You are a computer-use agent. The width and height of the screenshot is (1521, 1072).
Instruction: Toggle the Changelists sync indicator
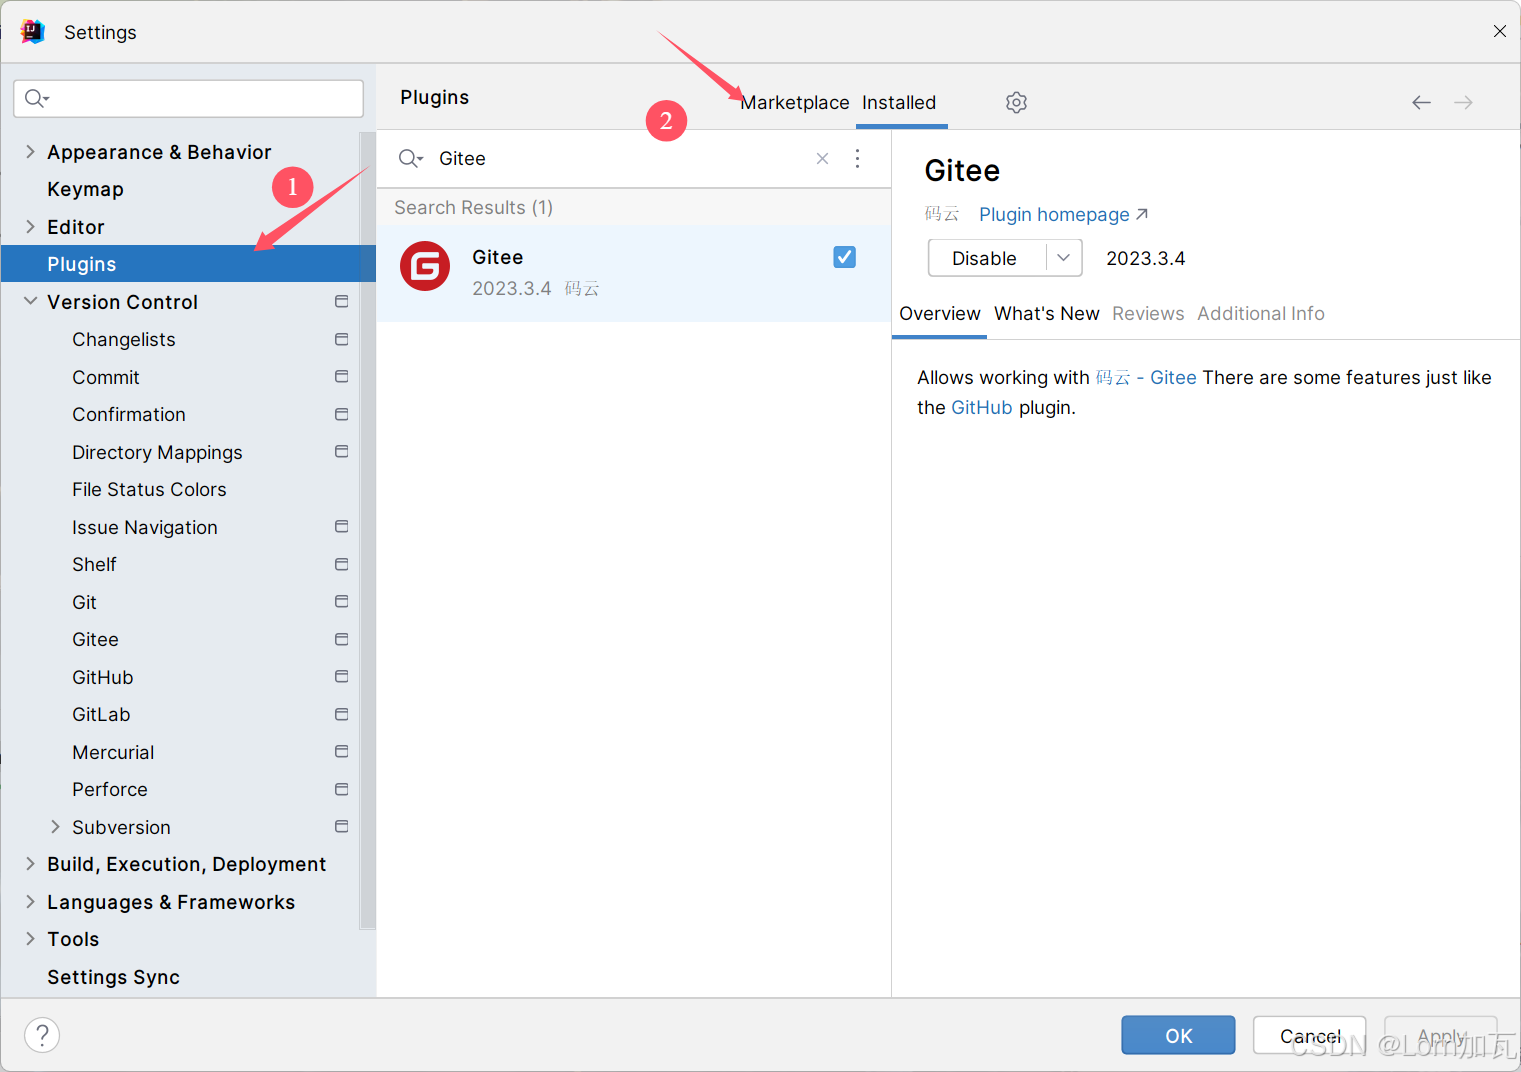341,339
